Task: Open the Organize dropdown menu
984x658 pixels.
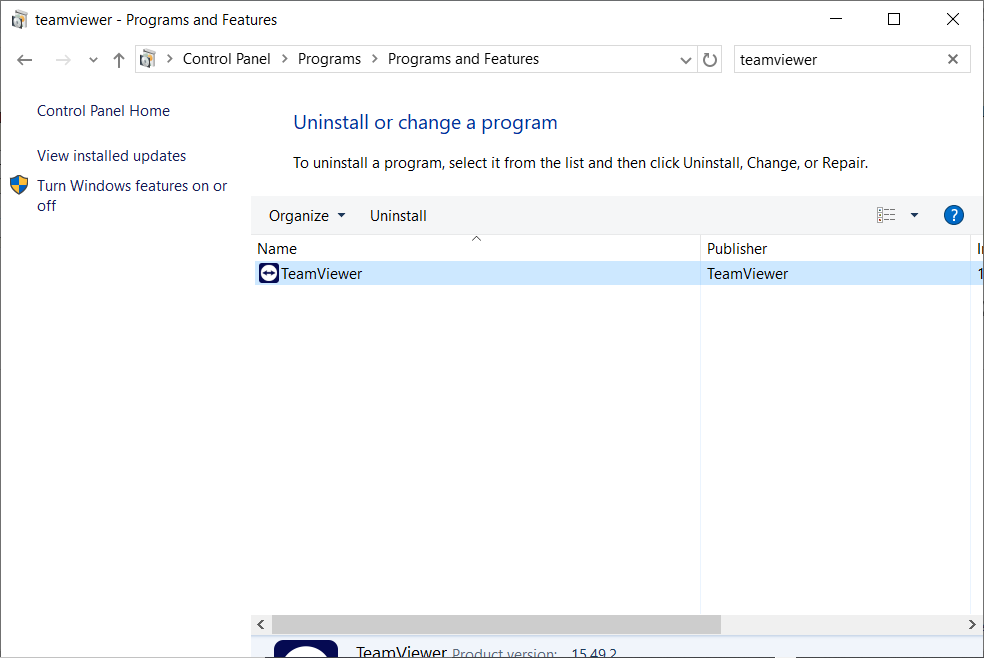Action: (x=307, y=216)
